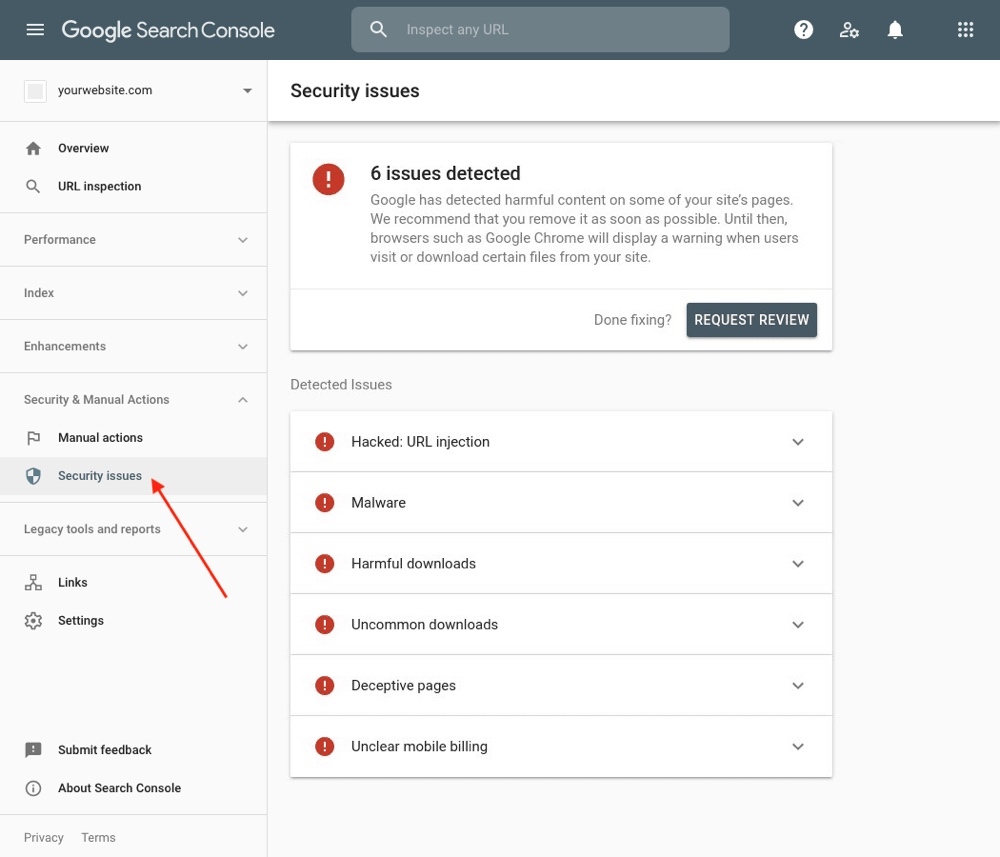Viewport: 1000px width, 857px height.
Task: Click the Help question mark icon
Action: 803,30
